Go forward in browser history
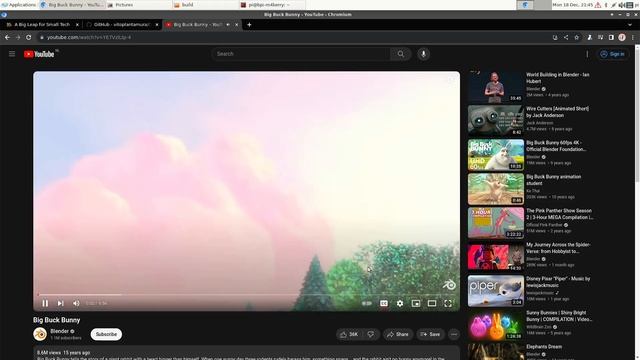The height and width of the screenshot is (360, 640). (18, 37)
